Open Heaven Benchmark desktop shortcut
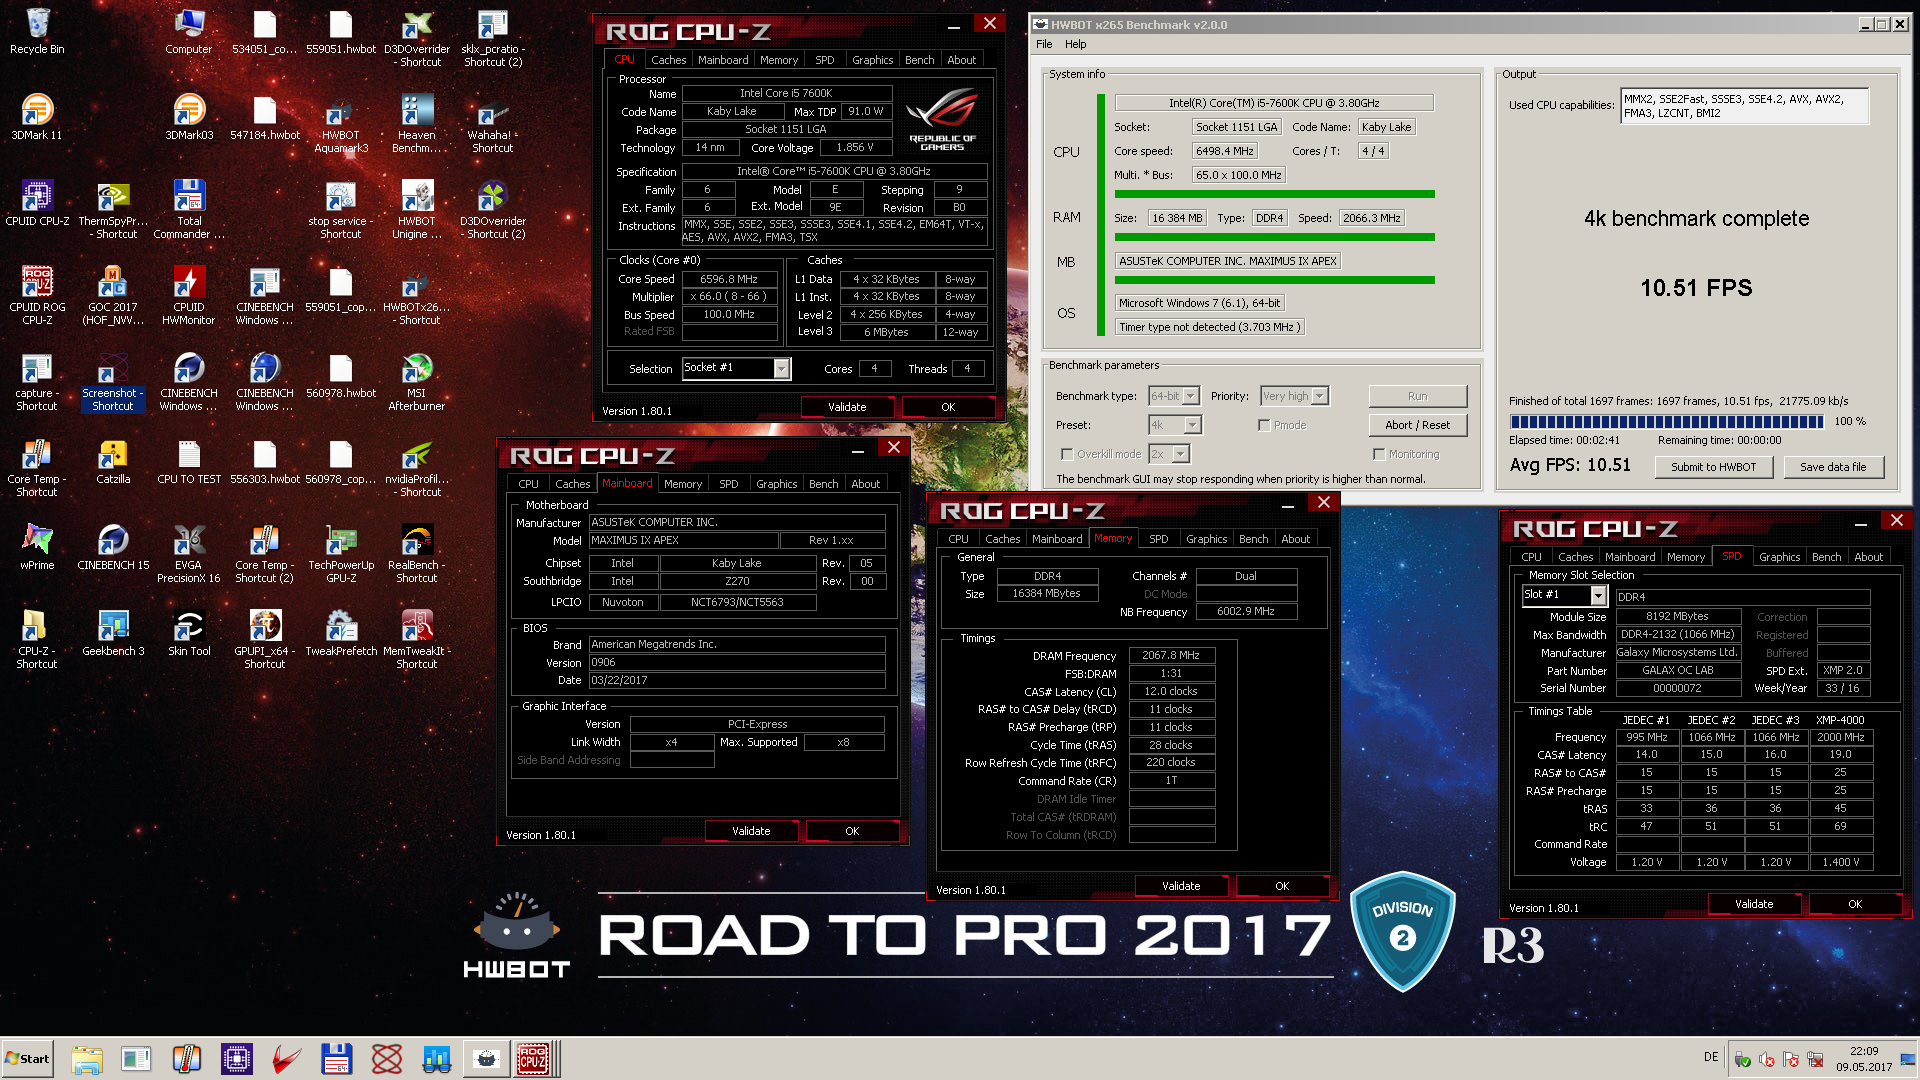This screenshot has width=1920, height=1080. [x=417, y=124]
